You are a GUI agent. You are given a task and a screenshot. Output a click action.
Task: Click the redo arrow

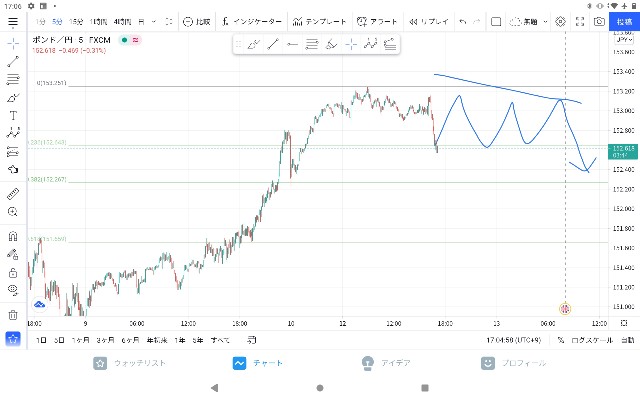(x=476, y=22)
